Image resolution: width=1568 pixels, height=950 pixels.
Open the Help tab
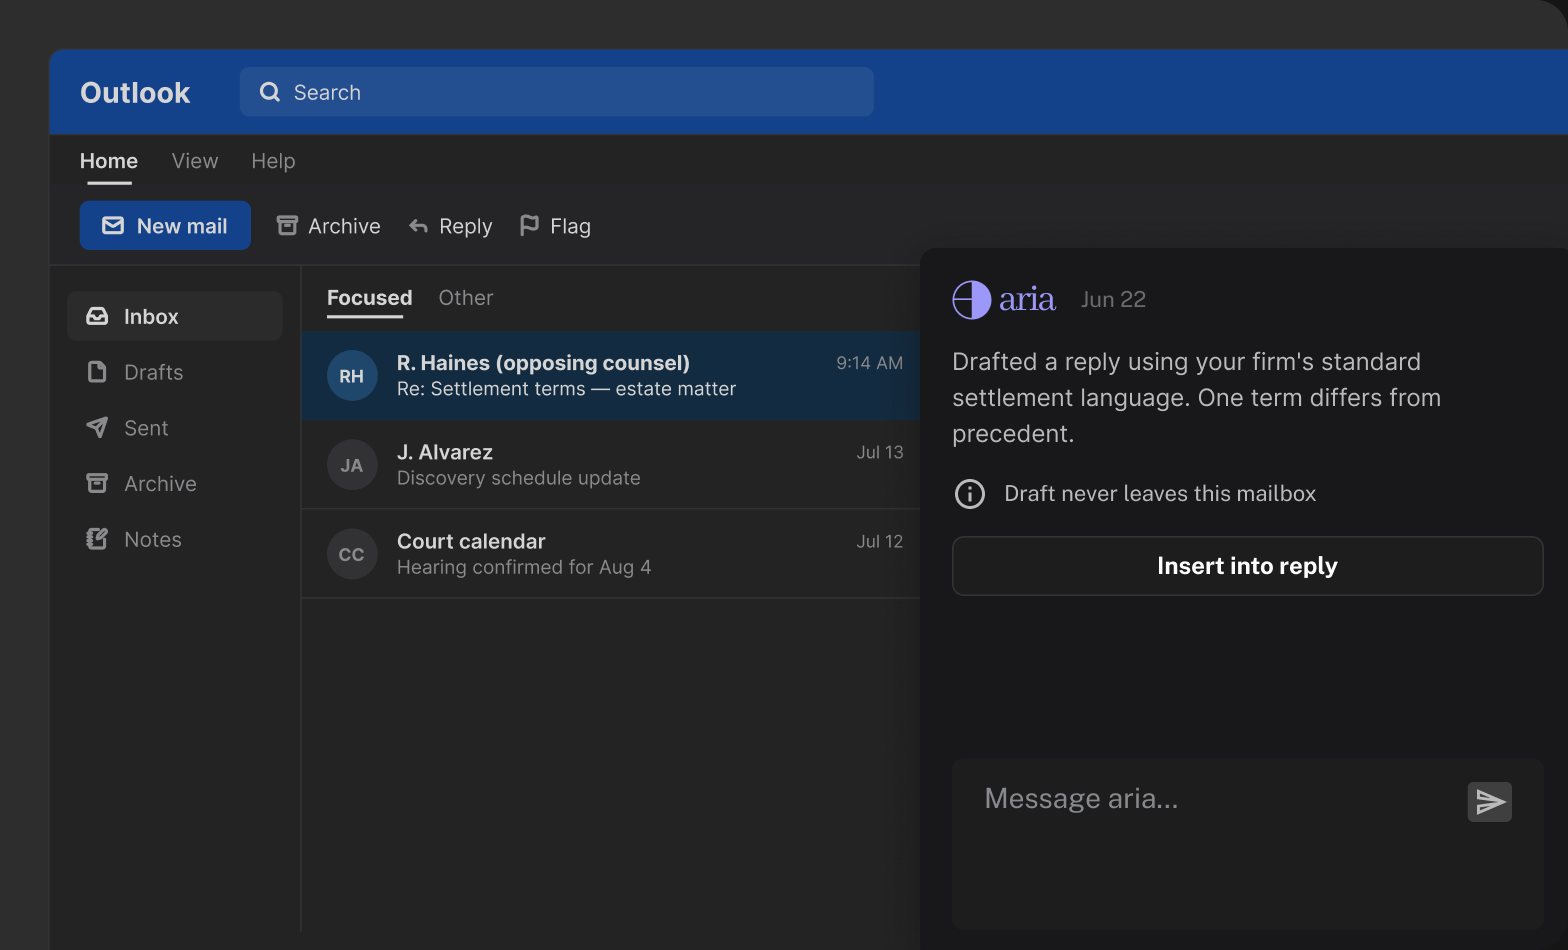click(273, 161)
